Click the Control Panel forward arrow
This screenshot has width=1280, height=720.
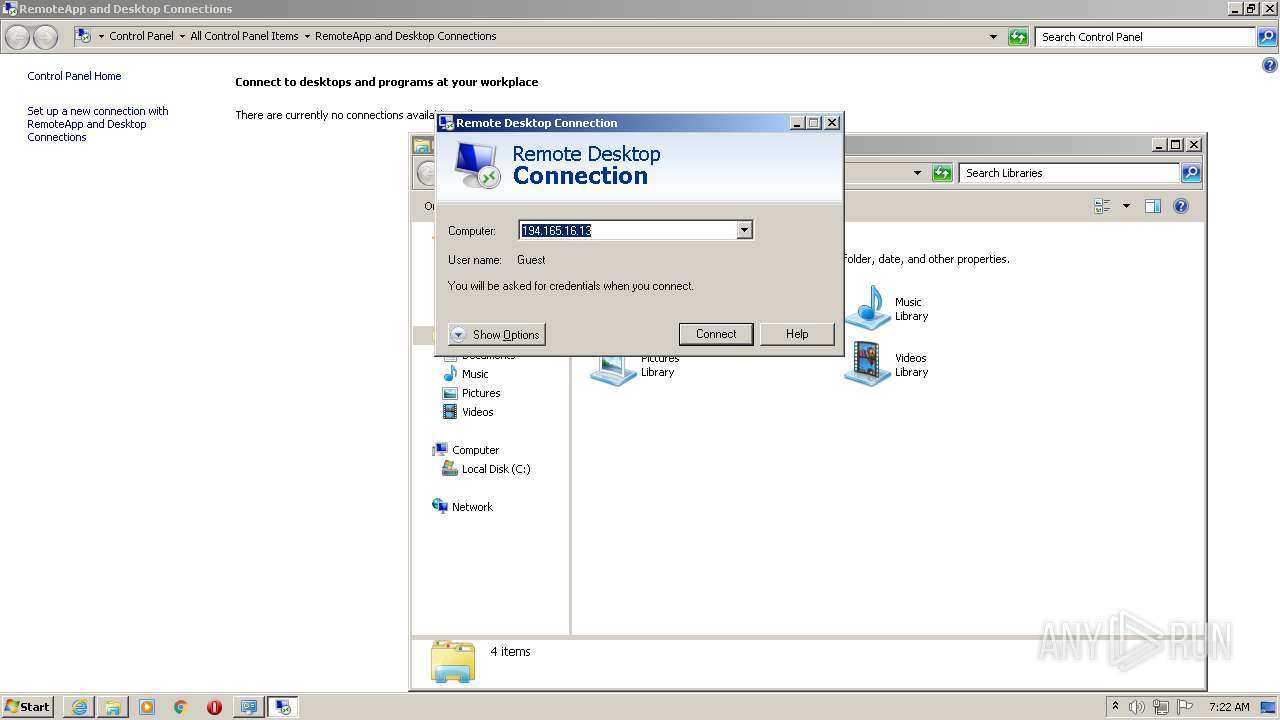45,37
